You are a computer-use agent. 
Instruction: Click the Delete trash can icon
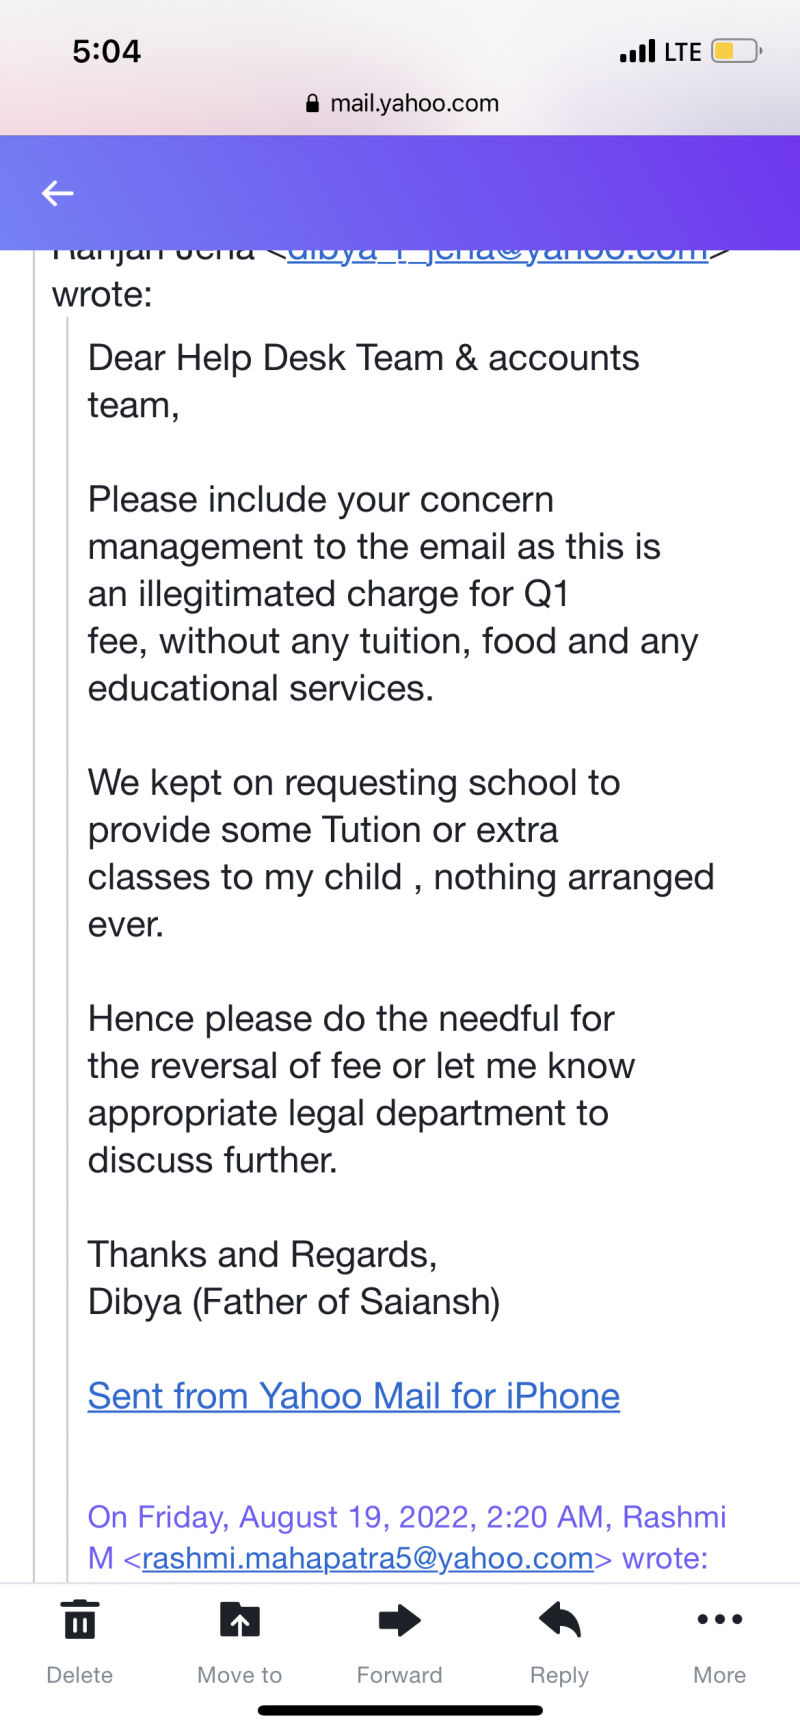click(x=80, y=1620)
